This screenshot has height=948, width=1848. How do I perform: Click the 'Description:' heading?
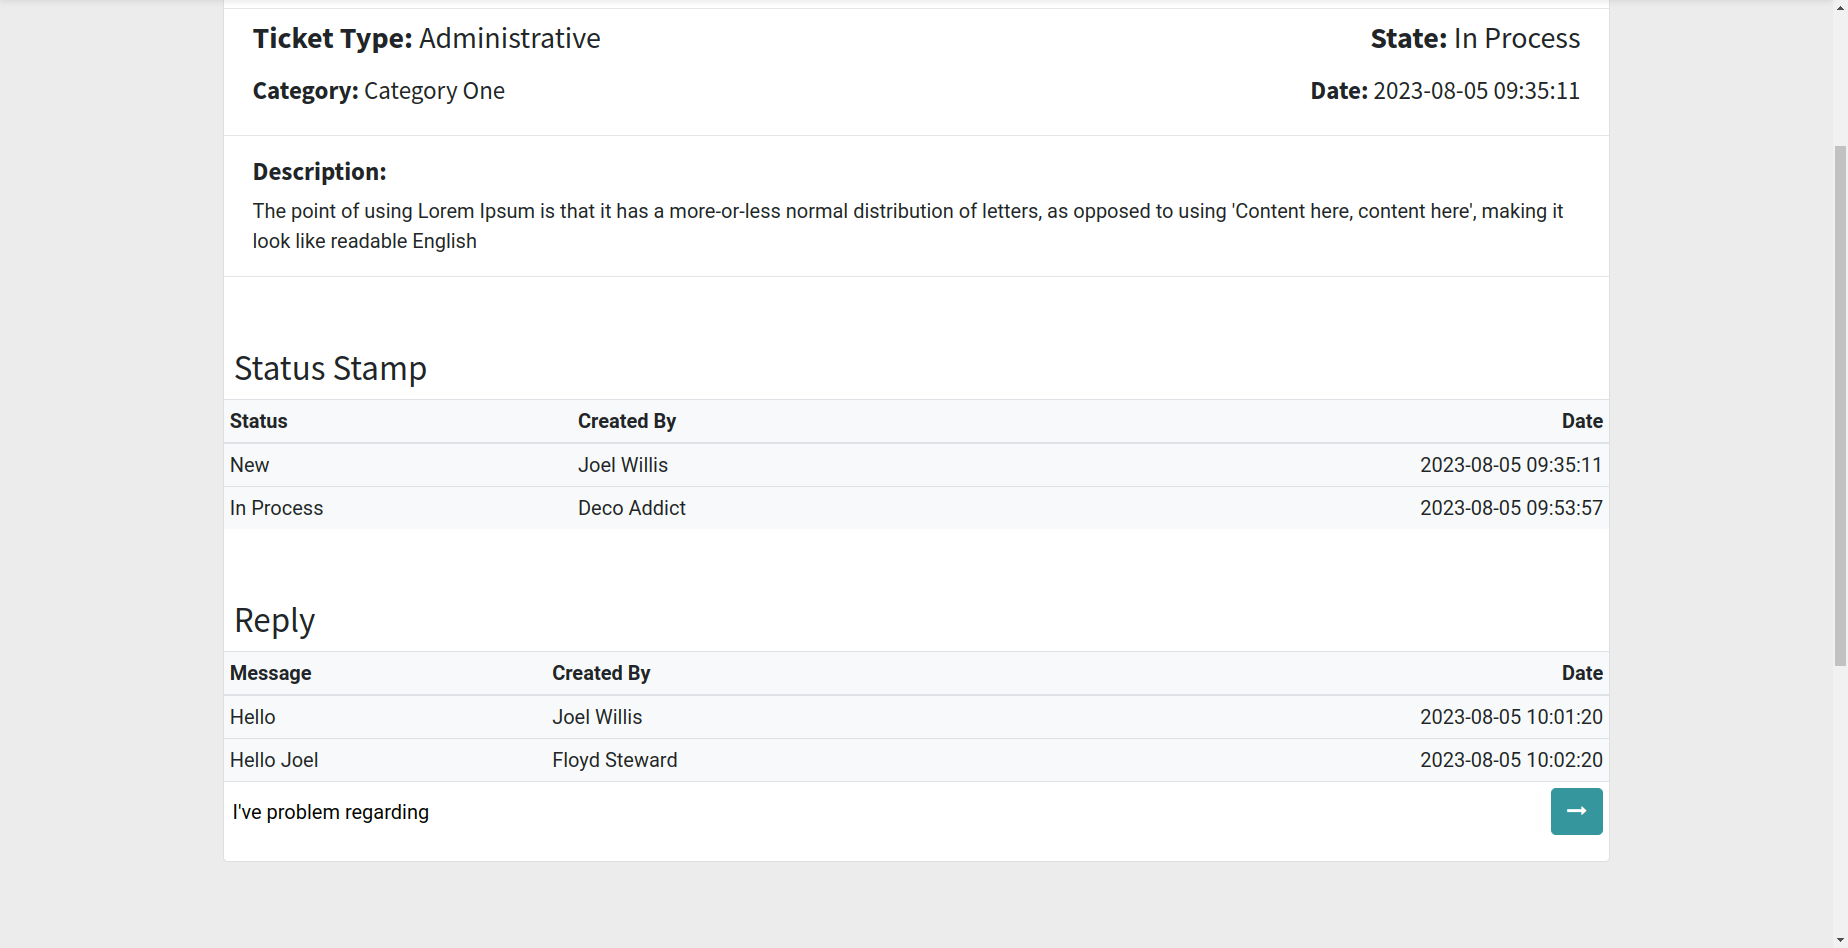319,171
